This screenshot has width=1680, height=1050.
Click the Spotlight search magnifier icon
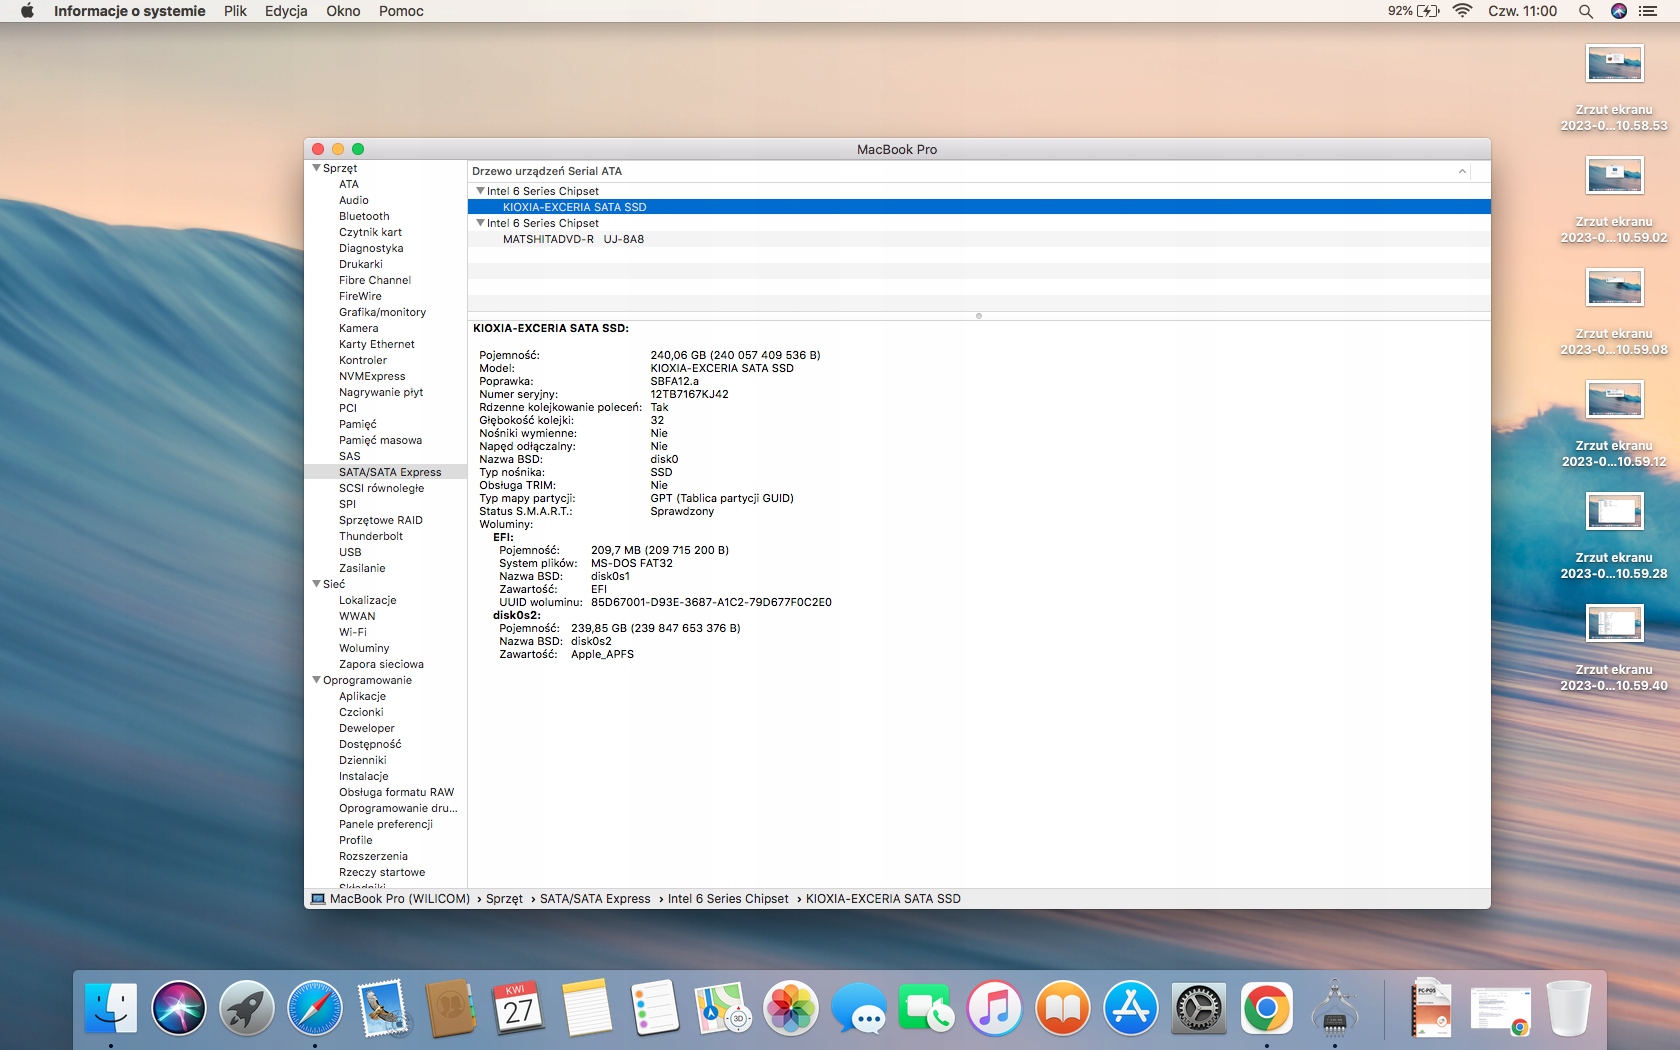pyautogui.click(x=1585, y=11)
